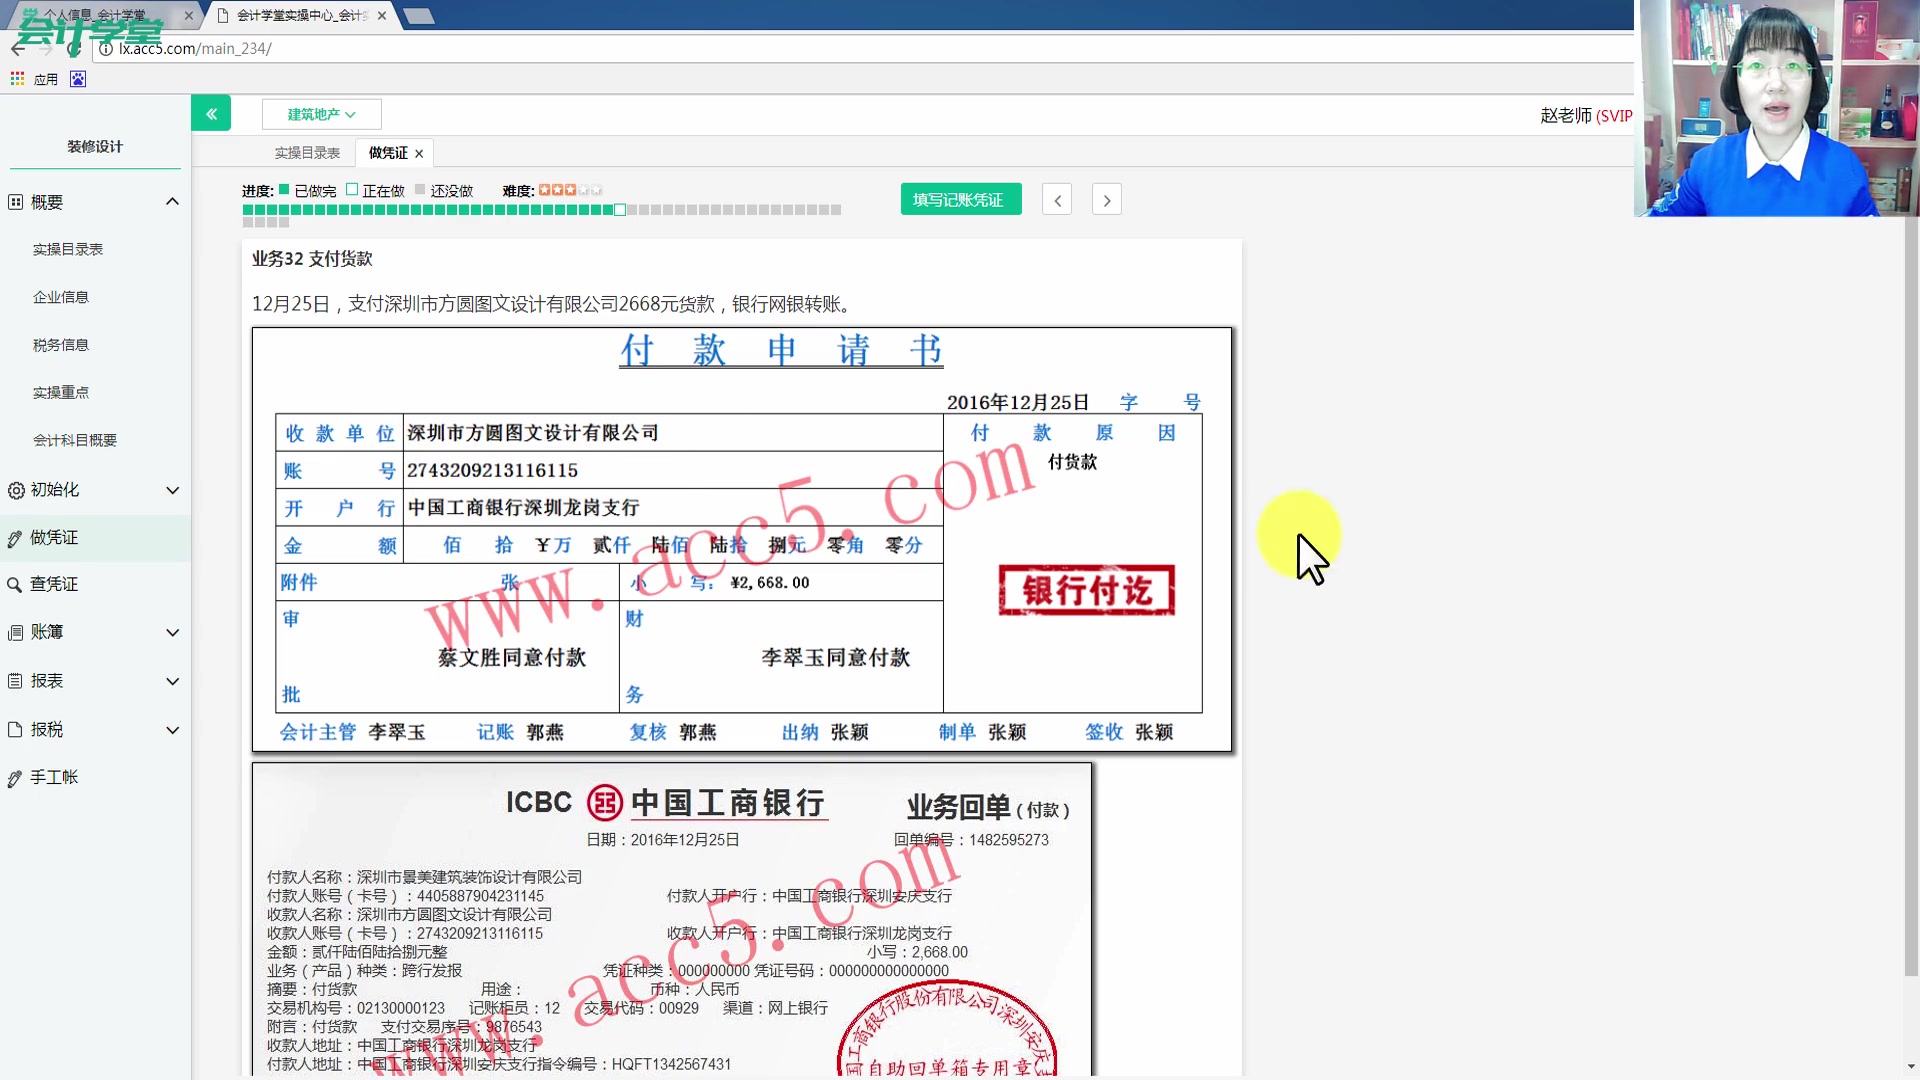Click the 填写记账凭证 button
Viewport: 1920px width, 1080px height.
pos(959,200)
